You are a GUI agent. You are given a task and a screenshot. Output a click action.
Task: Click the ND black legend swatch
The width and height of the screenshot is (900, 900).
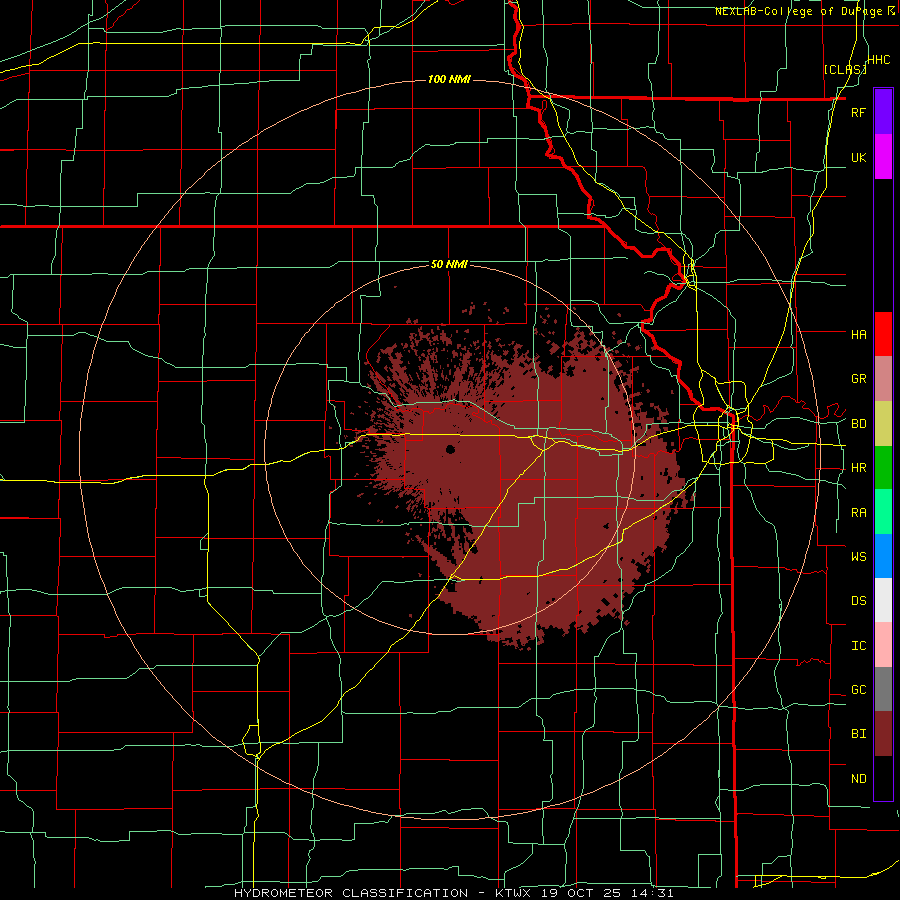[x=883, y=778]
